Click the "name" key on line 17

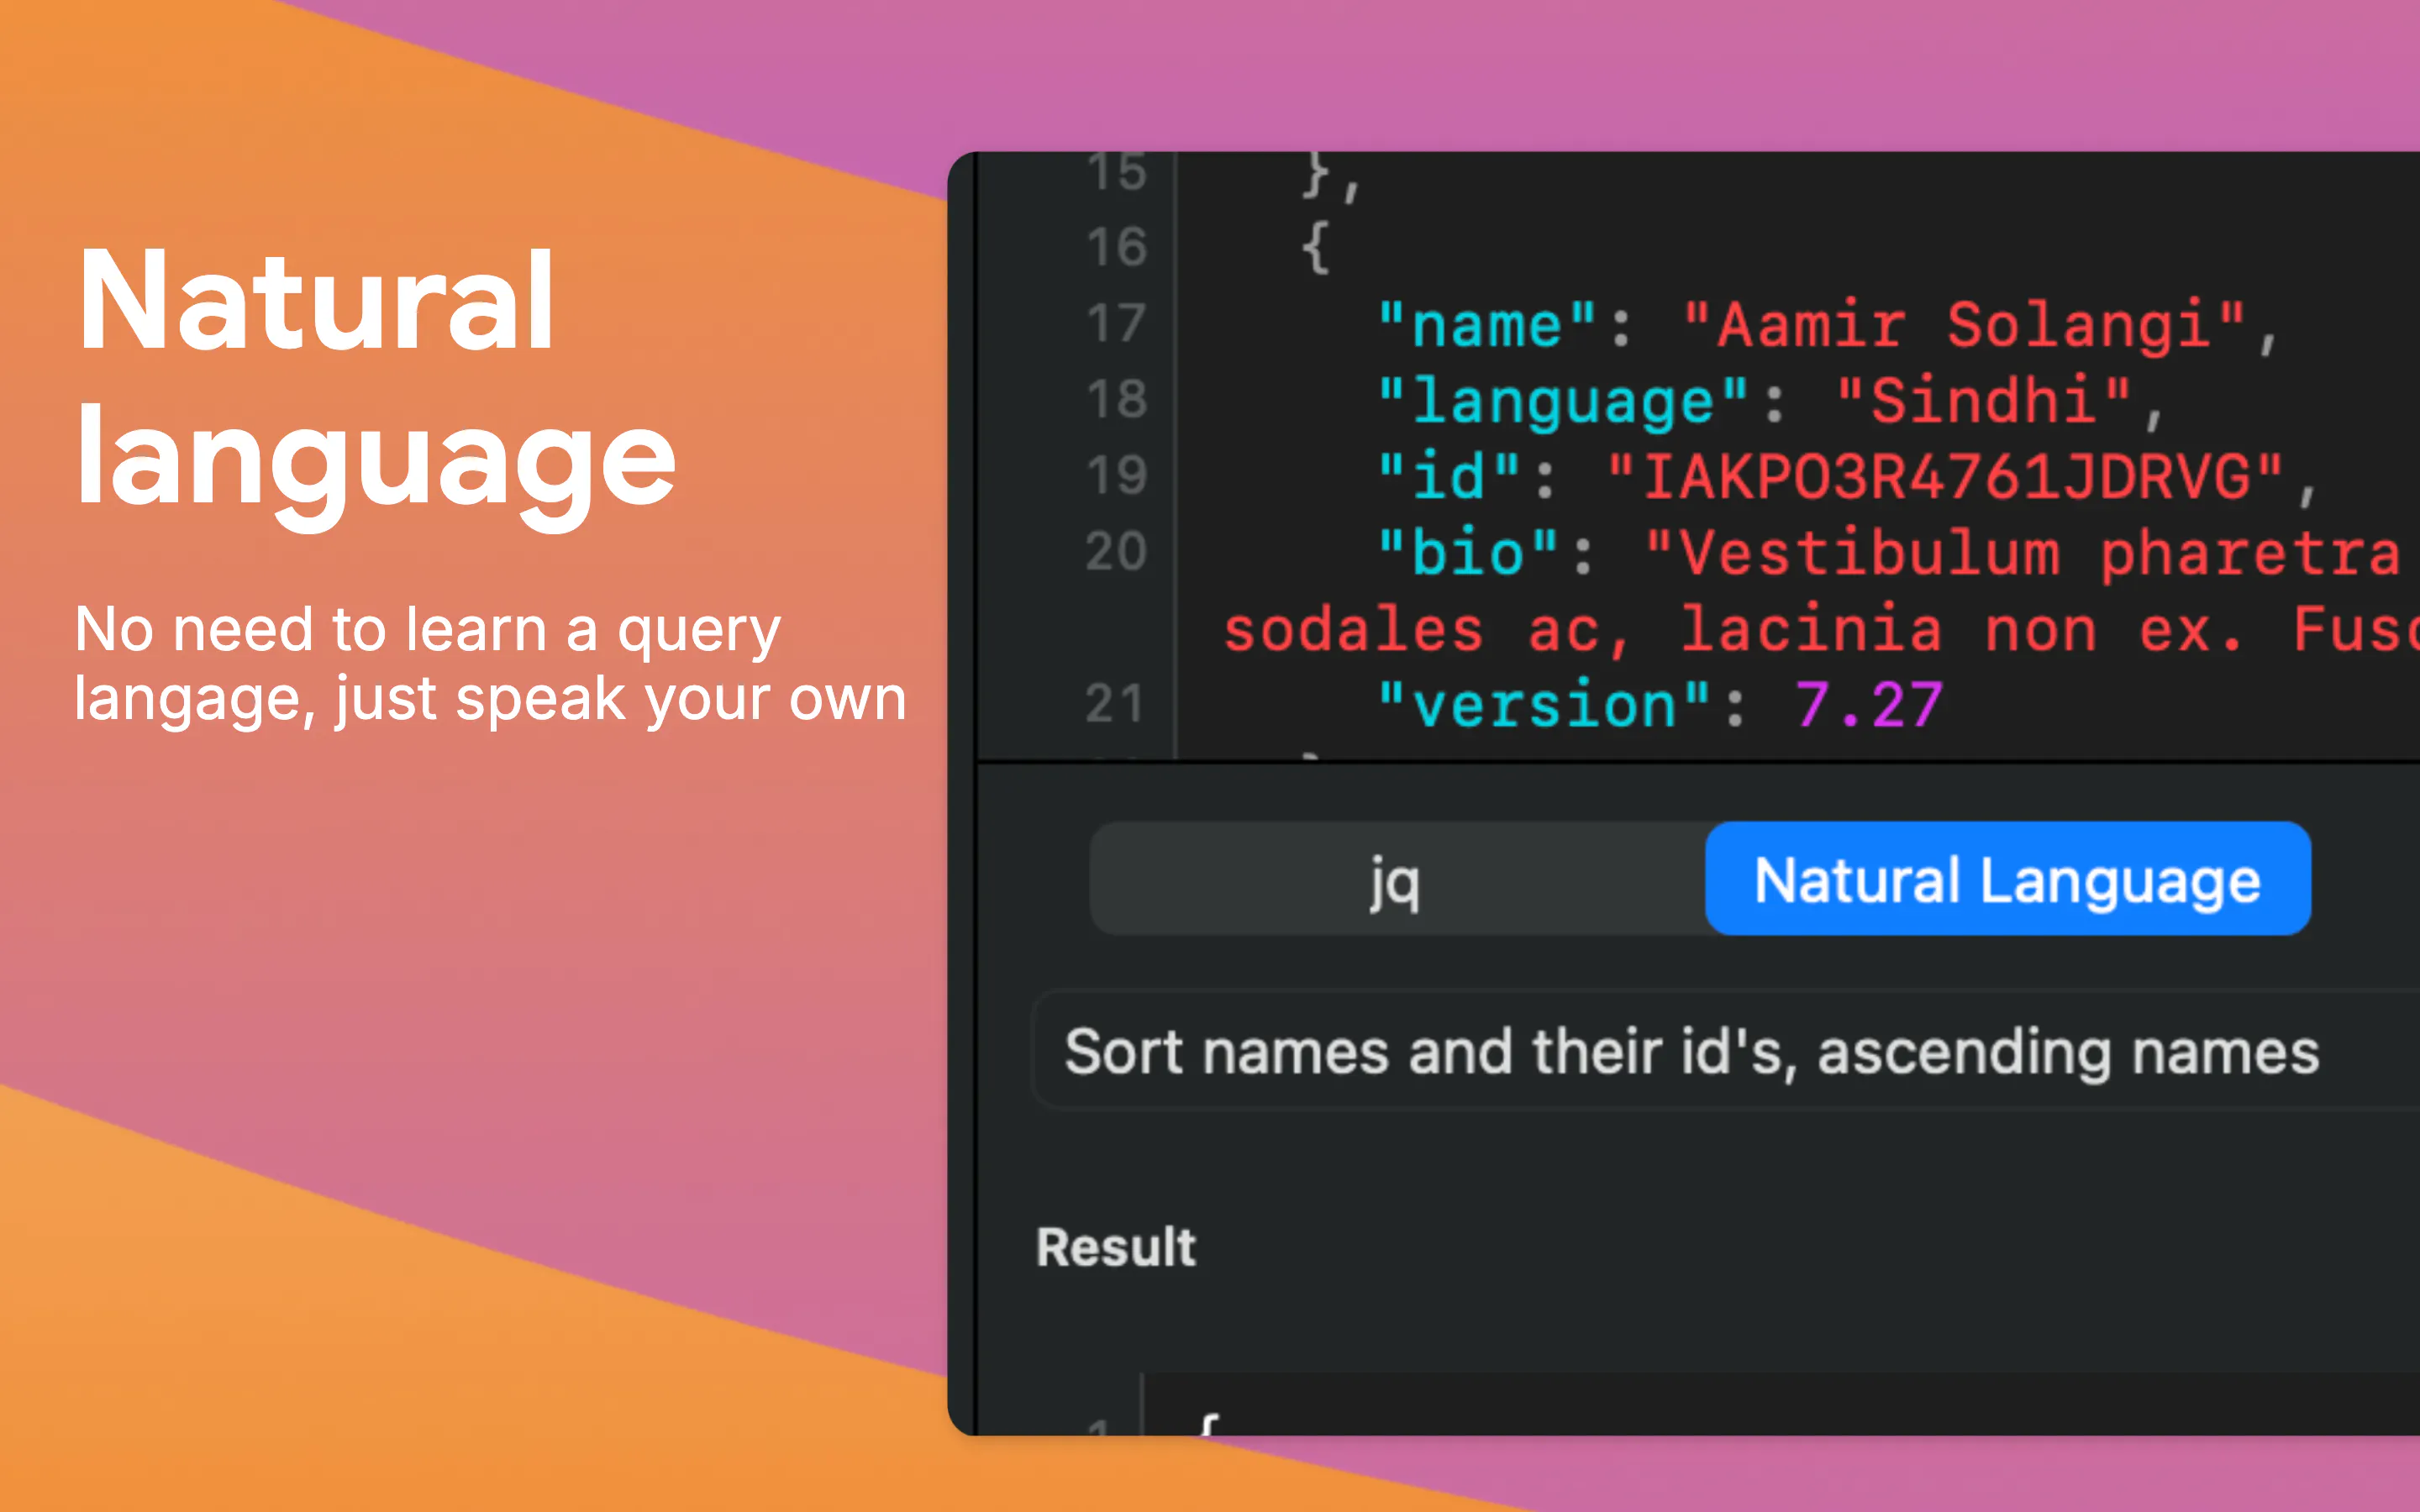(x=1487, y=325)
